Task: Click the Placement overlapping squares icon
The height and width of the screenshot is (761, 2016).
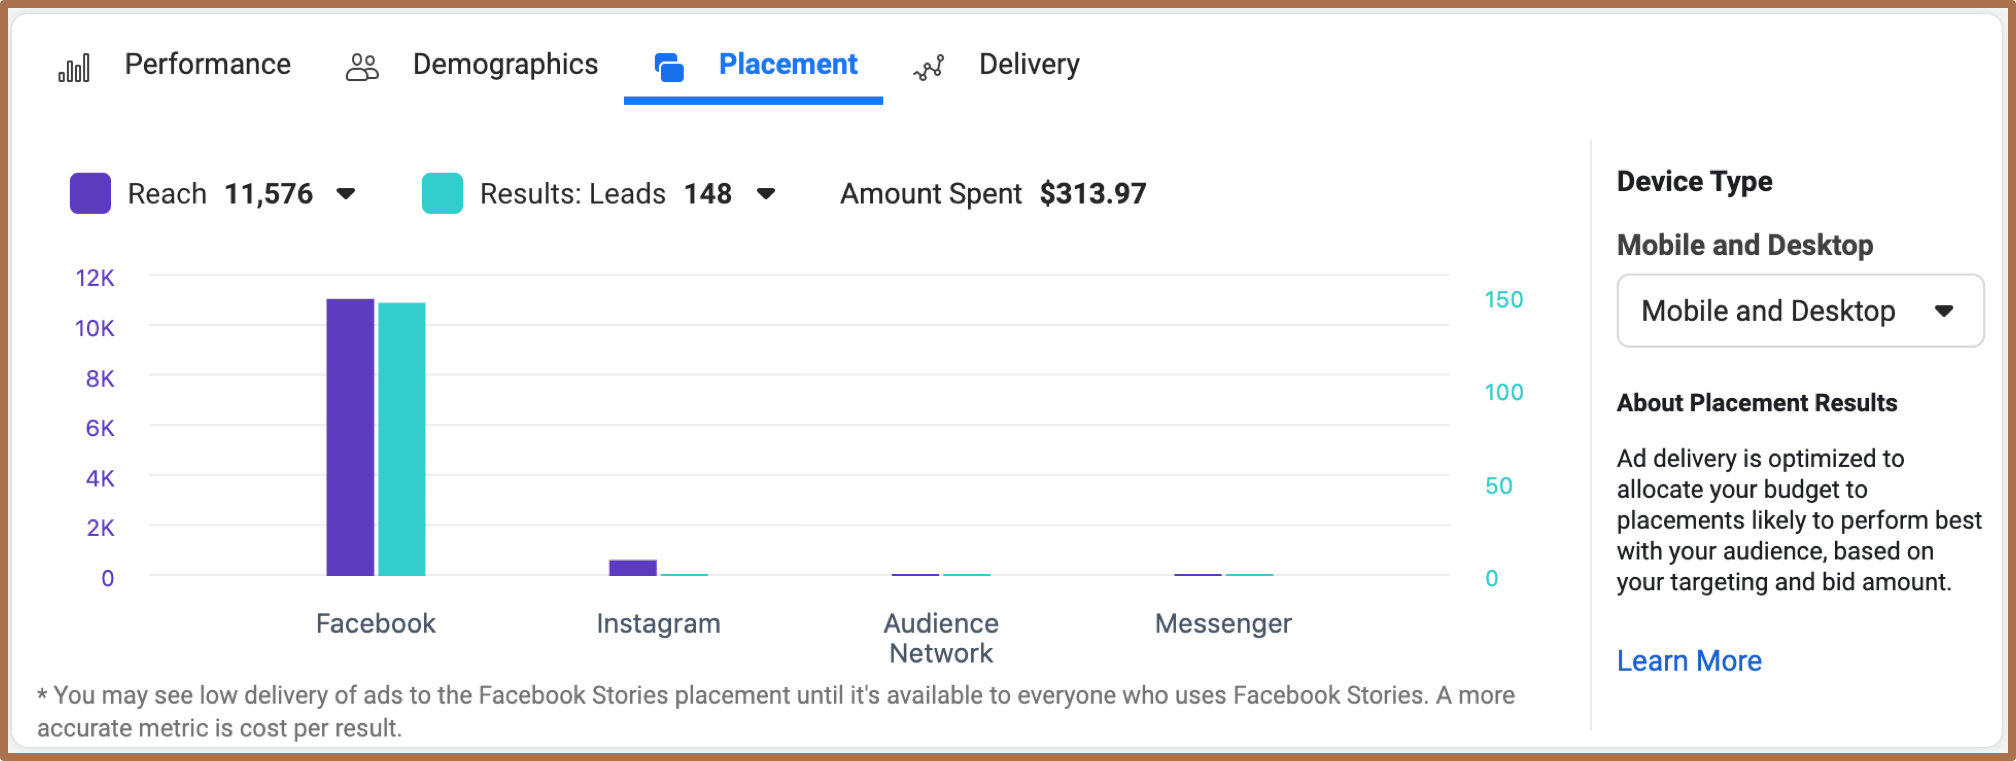Action: [x=669, y=67]
